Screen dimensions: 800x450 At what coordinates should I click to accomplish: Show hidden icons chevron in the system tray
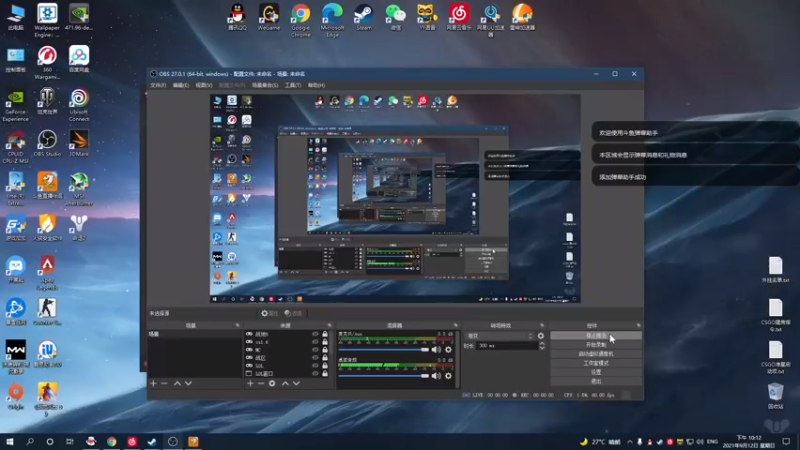(x=630, y=442)
